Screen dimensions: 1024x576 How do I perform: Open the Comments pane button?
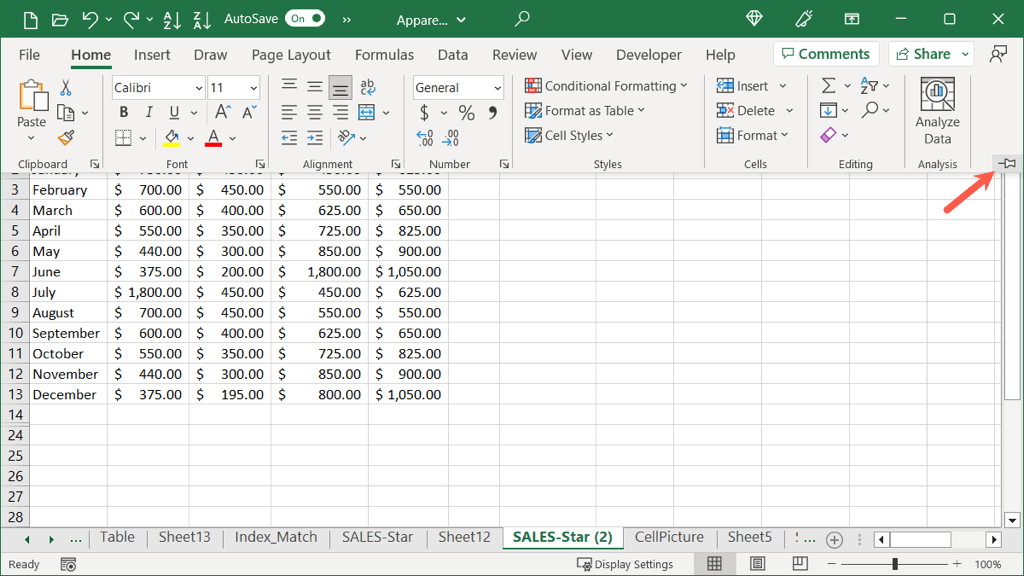coord(825,54)
